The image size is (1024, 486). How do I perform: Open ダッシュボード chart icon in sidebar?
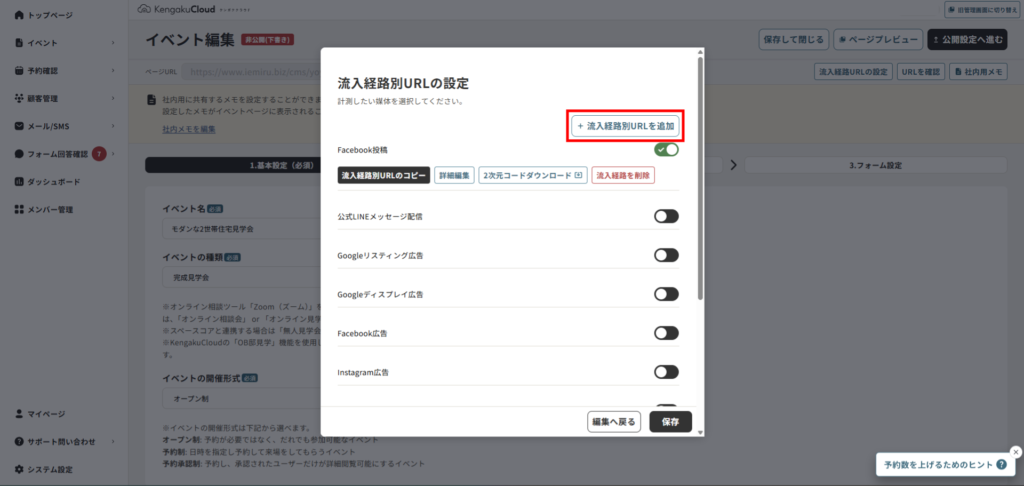coord(19,182)
